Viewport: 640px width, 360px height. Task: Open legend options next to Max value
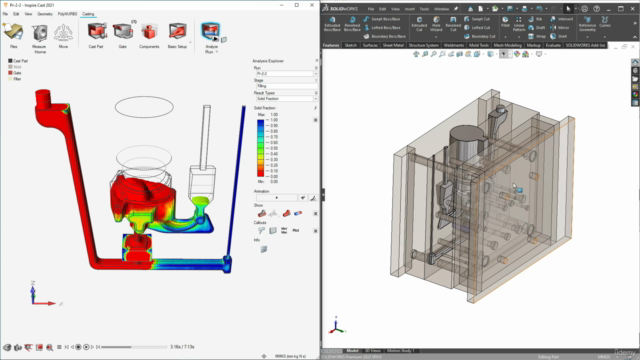[x=316, y=120]
